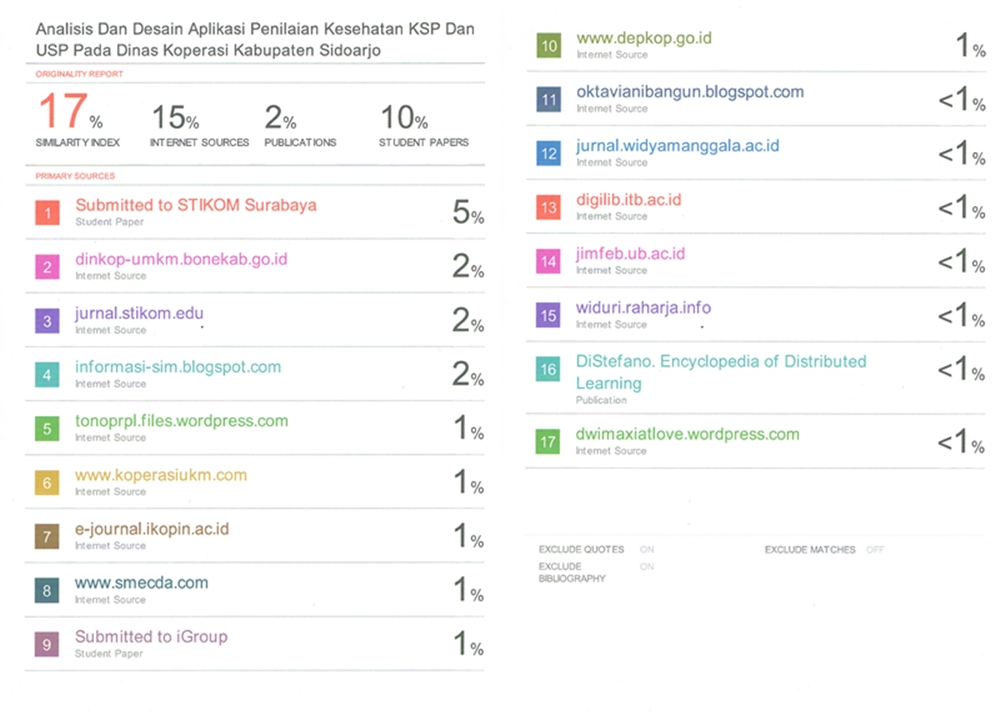1000x714 pixels.
Task: Click the teal source number 4 badge
Action: [x=46, y=374]
